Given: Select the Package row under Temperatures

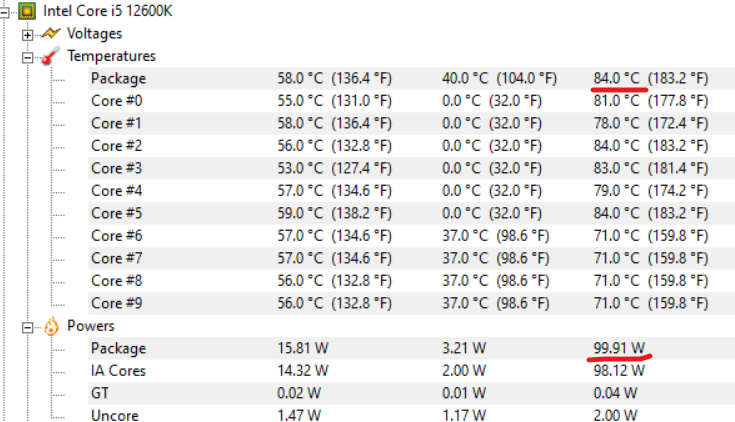Looking at the screenshot, I should (118, 78).
